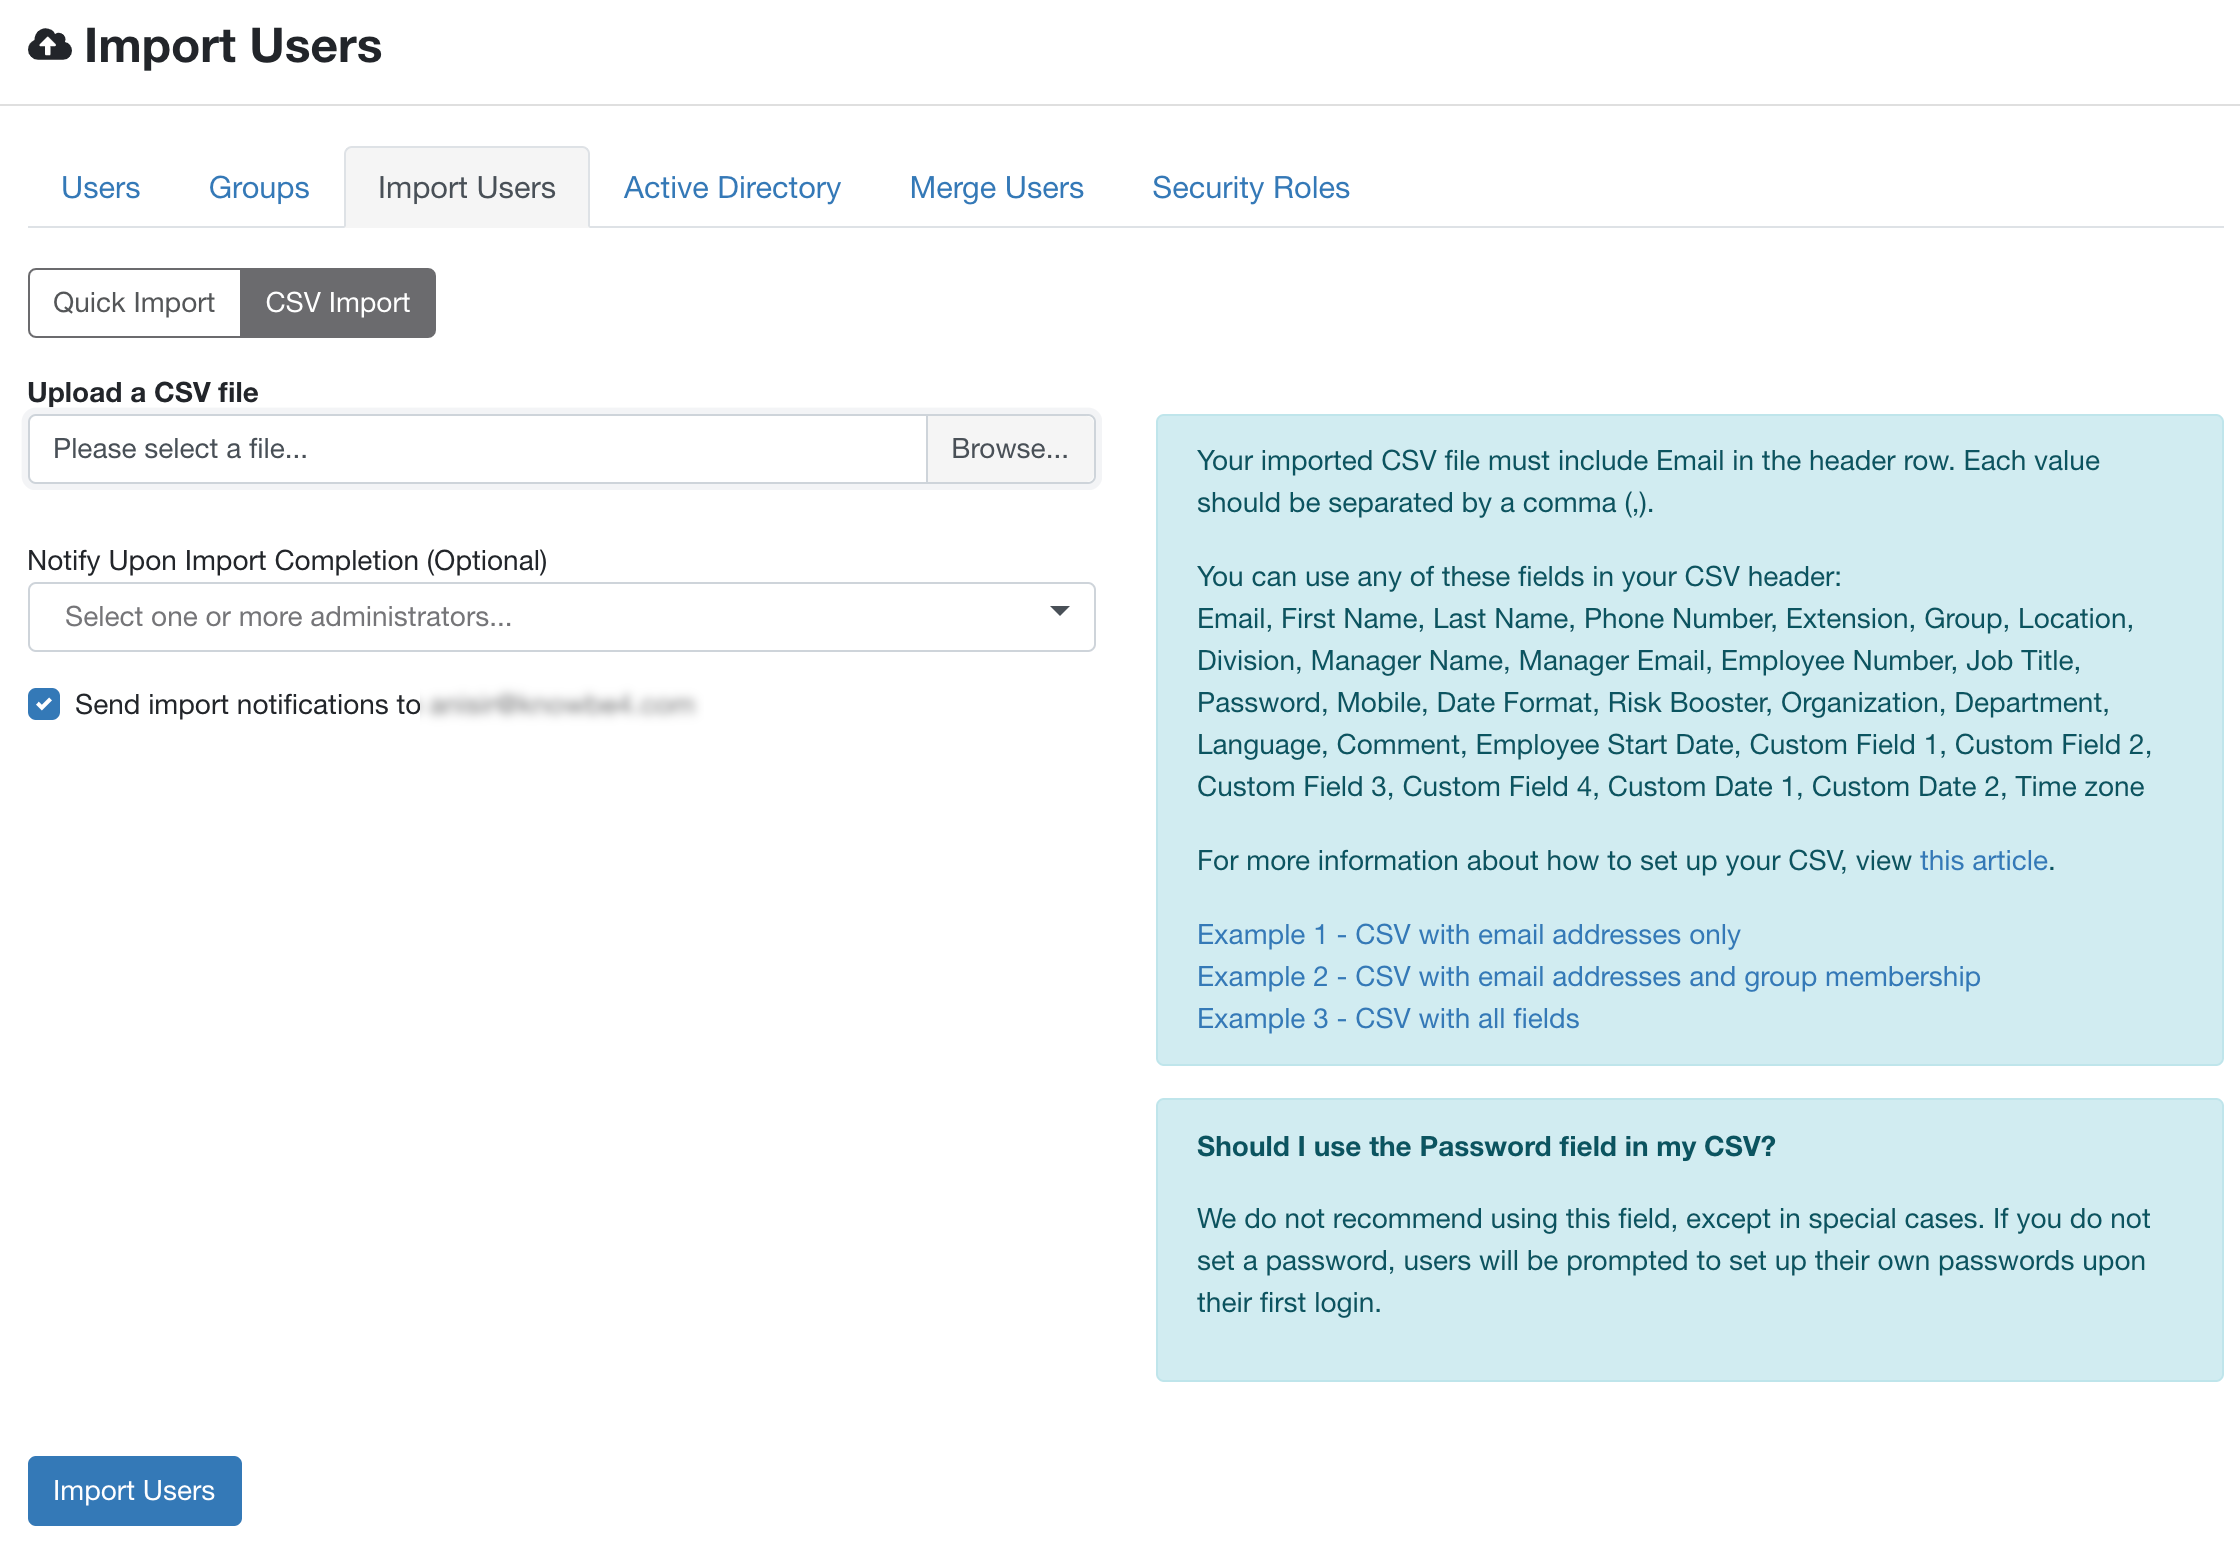2240x1552 pixels.
Task: Switch to Quick Import mode
Action: pos(134,303)
